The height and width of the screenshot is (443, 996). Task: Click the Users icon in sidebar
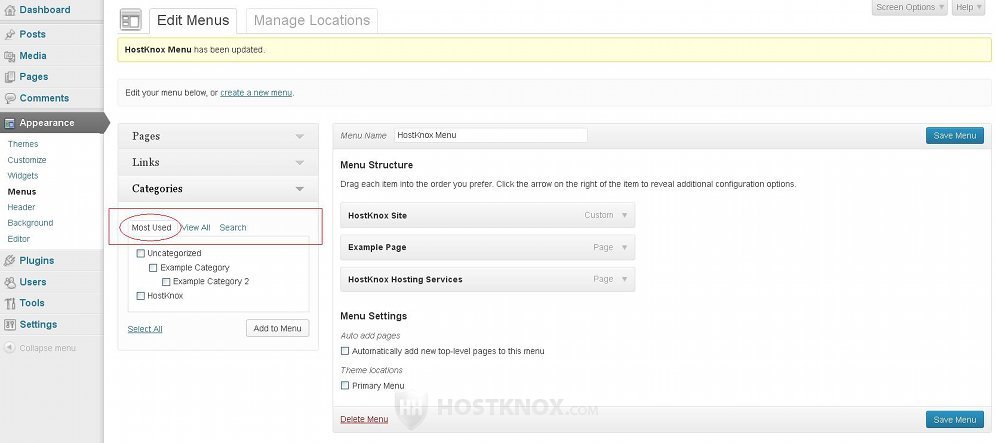10,282
